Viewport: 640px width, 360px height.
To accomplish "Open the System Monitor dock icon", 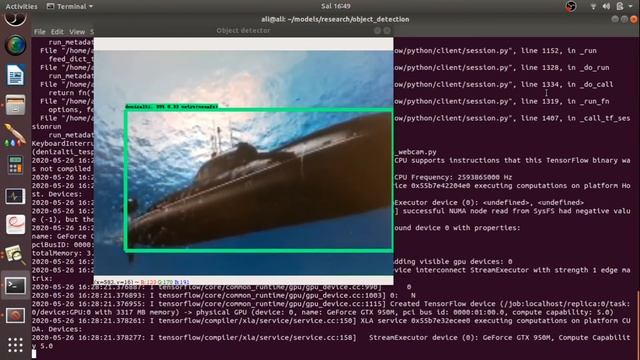I will pyautogui.click(x=16, y=196).
